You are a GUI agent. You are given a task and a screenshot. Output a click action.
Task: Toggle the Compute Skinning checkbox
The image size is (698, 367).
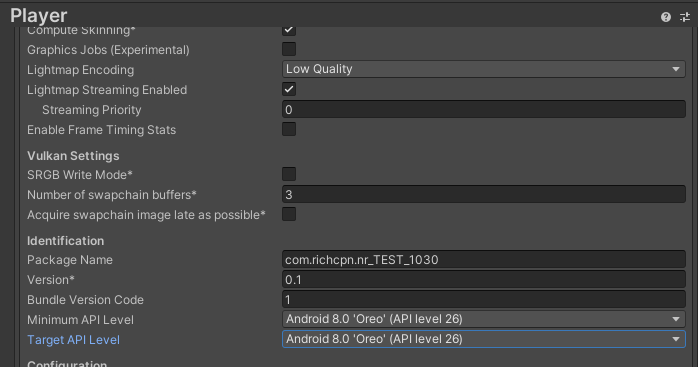(289, 30)
